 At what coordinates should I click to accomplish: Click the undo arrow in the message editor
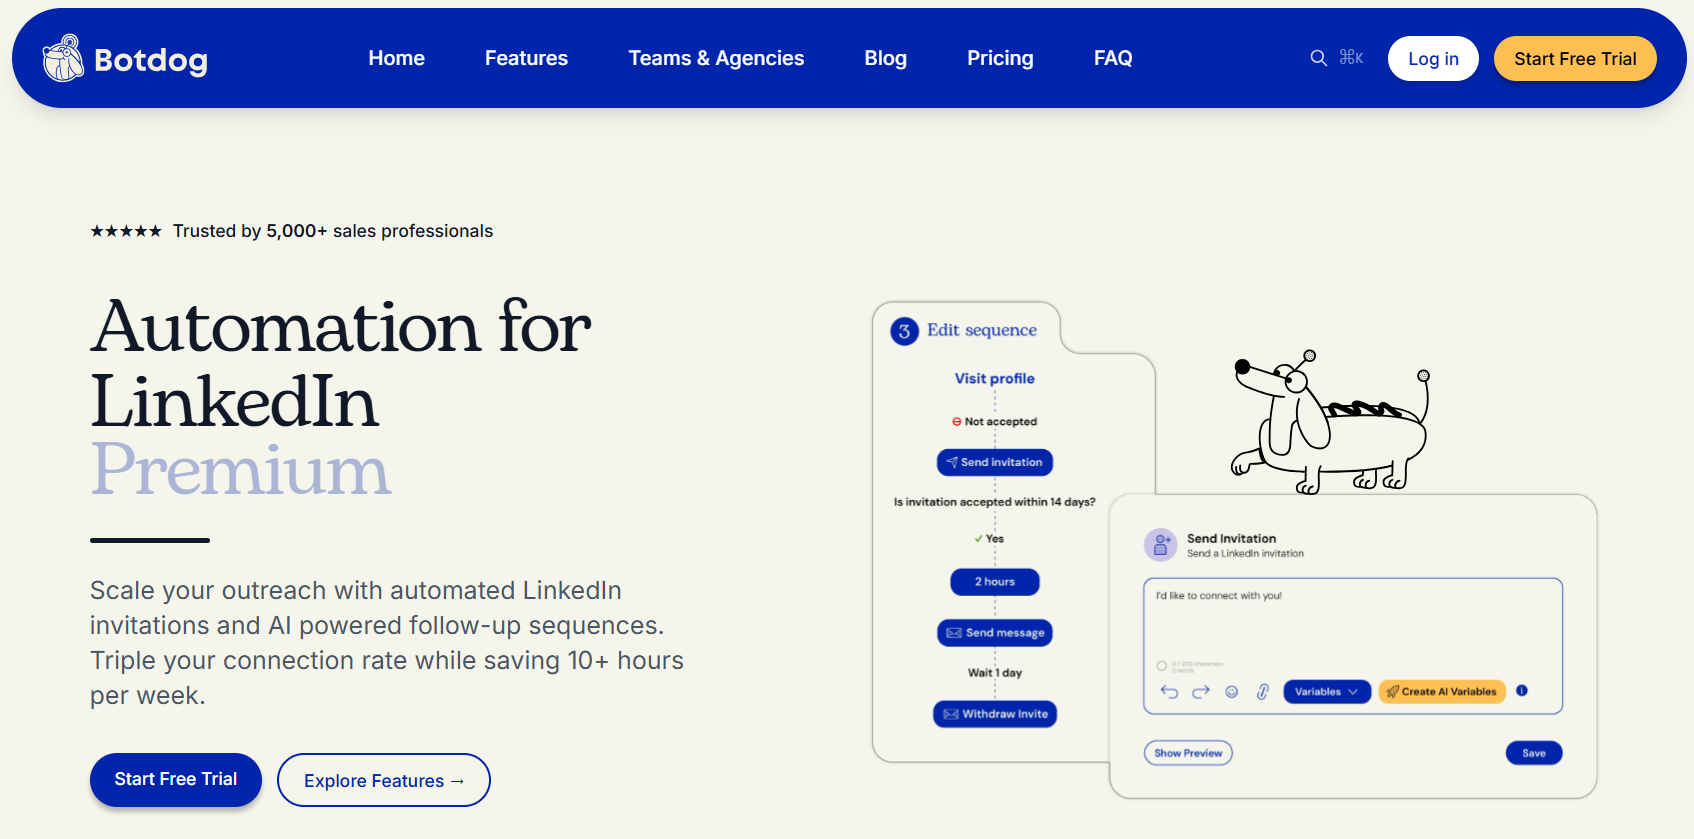1169,691
